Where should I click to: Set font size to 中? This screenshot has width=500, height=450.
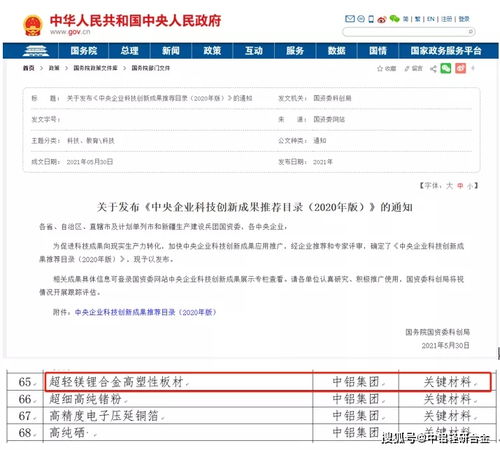pos(460,186)
